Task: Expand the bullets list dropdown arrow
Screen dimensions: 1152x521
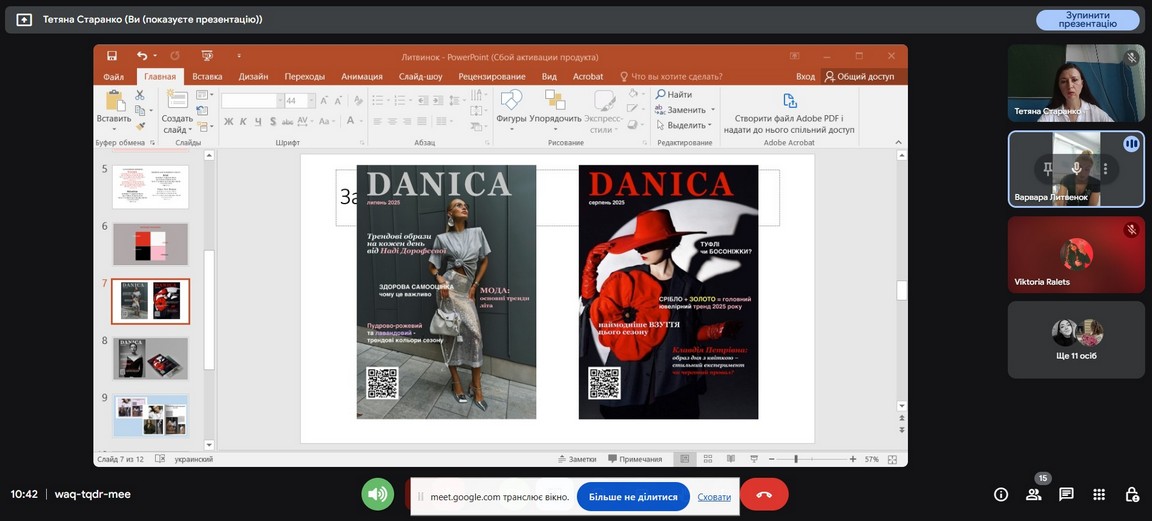Action: [389, 101]
